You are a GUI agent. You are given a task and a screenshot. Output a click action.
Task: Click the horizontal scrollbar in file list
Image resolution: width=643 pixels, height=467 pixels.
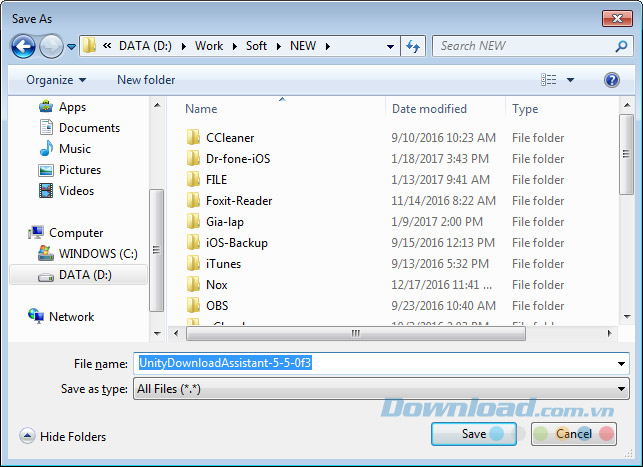[354, 334]
